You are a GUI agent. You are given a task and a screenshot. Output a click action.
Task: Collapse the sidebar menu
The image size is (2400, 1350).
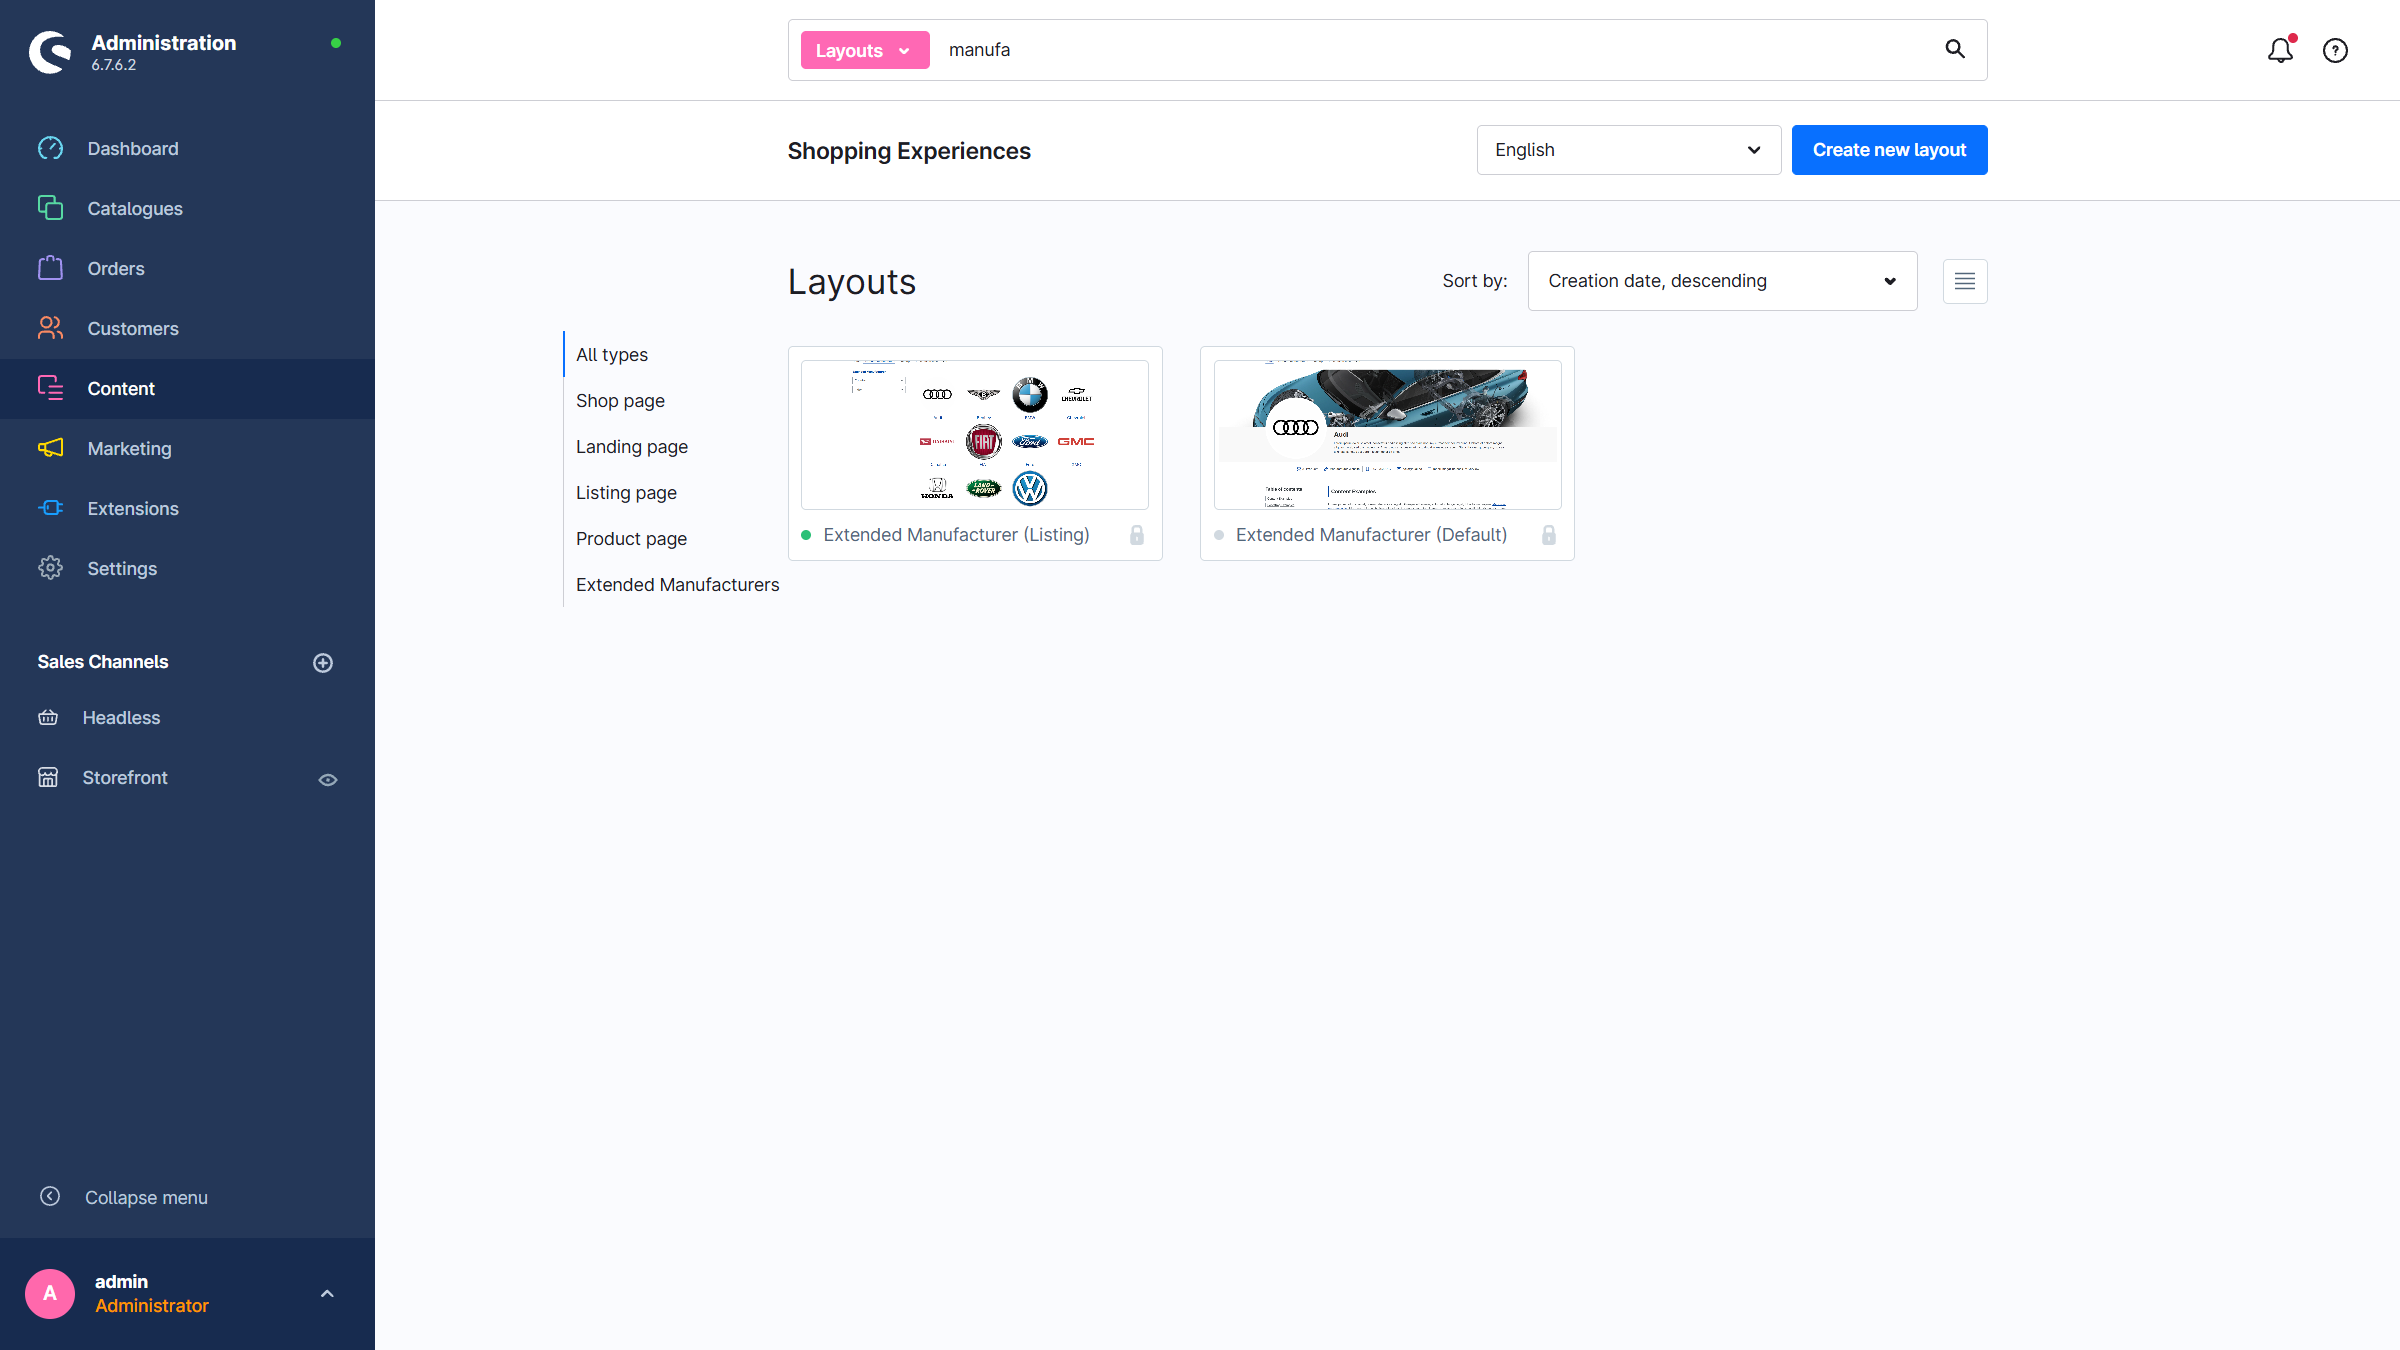click(x=146, y=1197)
